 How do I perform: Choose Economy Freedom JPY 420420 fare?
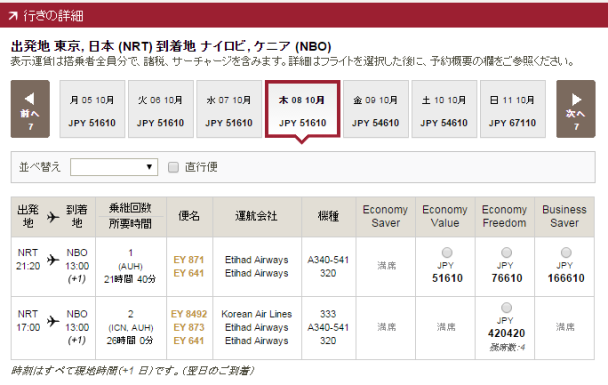click(506, 308)
